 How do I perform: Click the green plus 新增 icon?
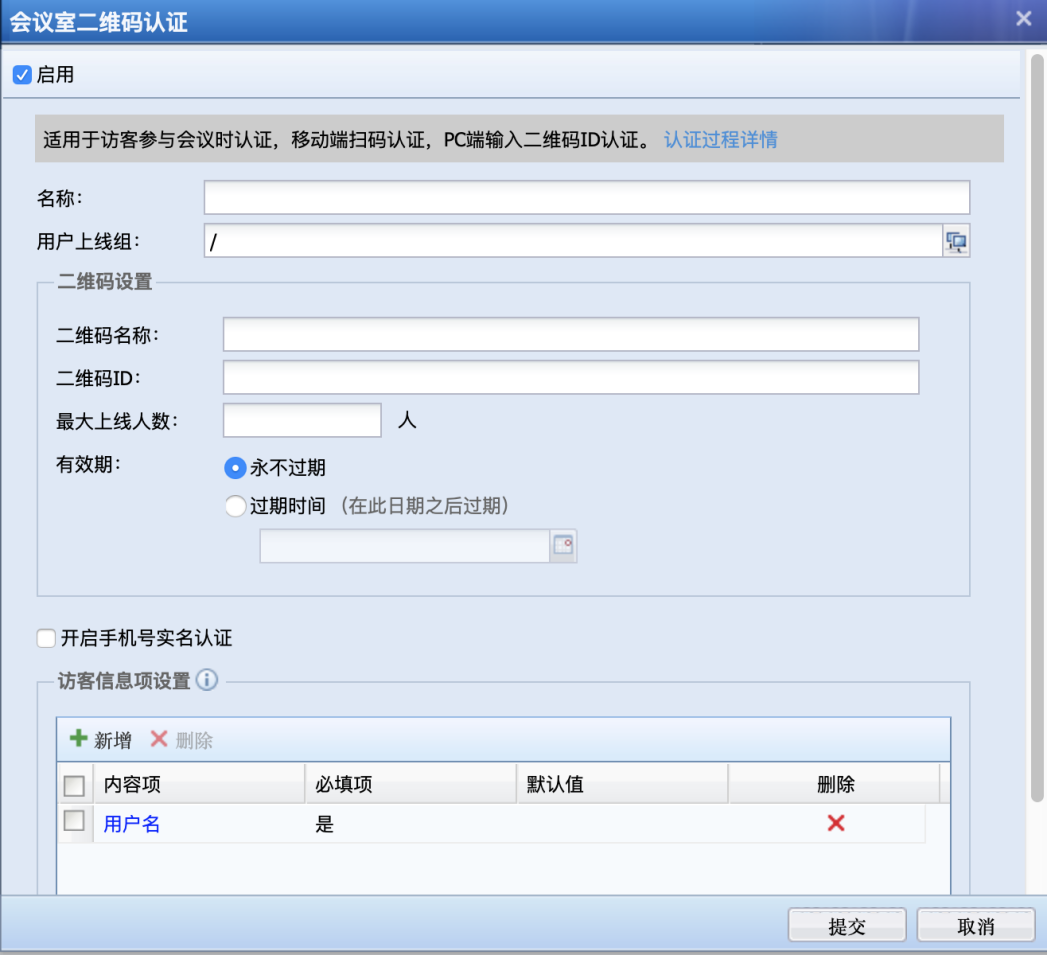[78, 740]
